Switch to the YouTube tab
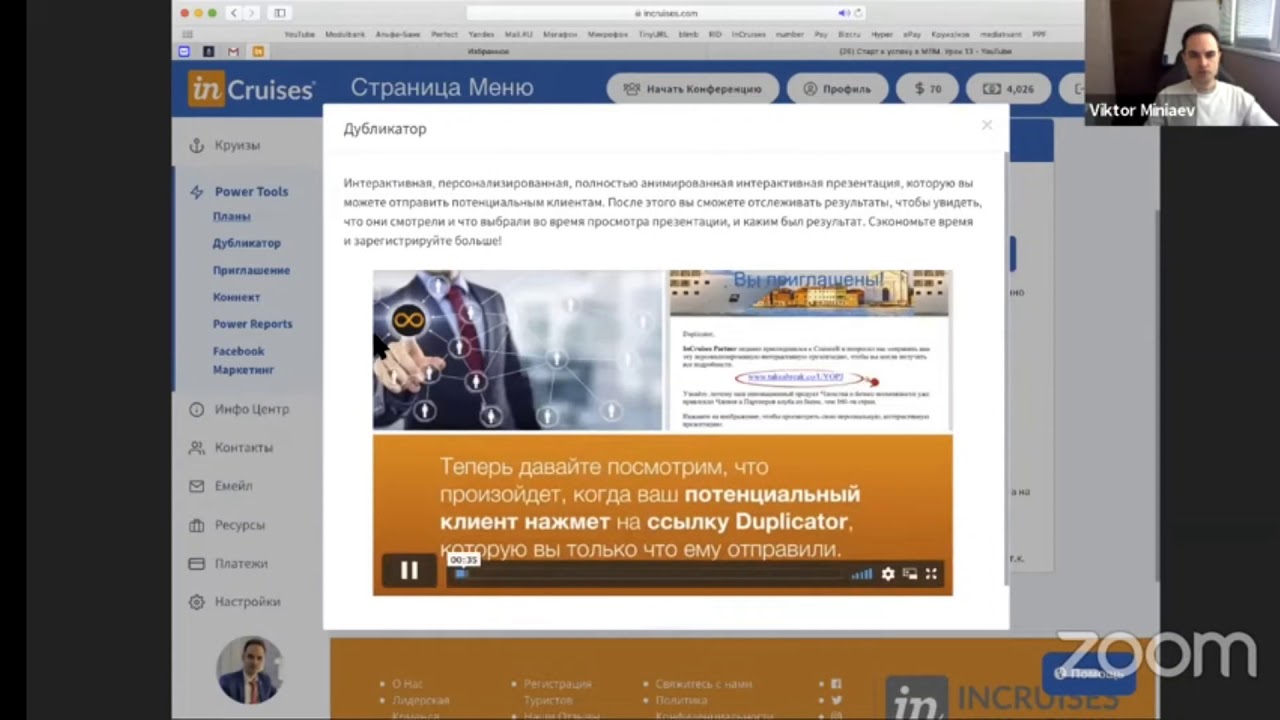The image size is (1280, 720). pos(925,51)
